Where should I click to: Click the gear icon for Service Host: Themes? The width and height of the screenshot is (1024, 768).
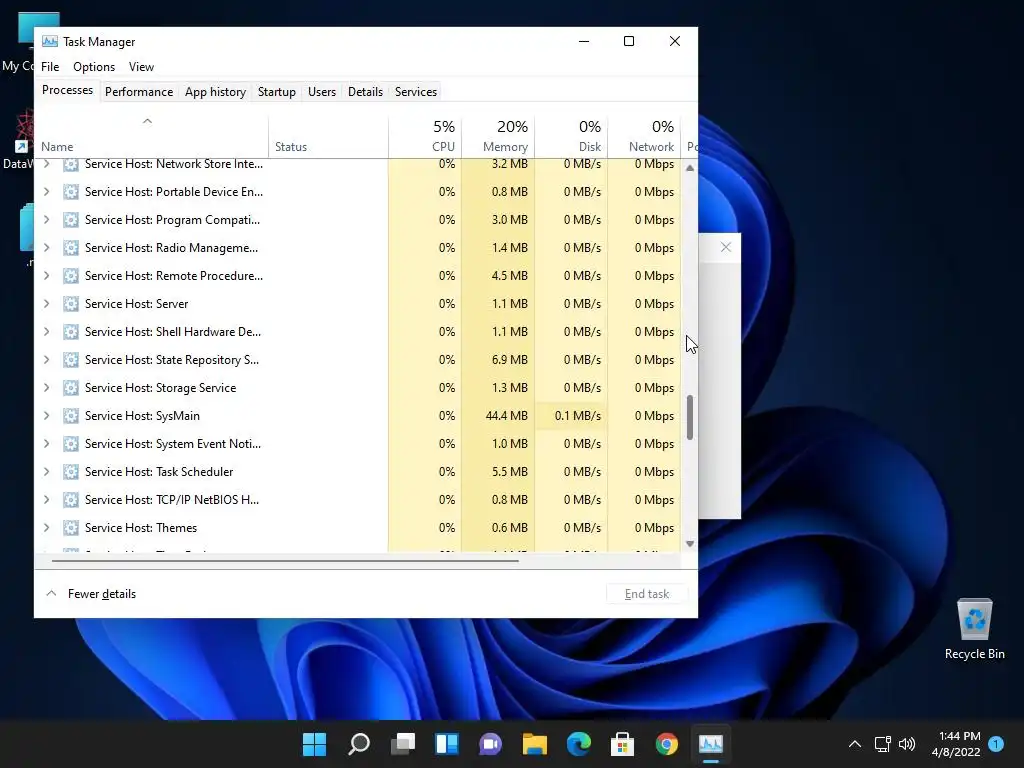click(x=71, y=528)
